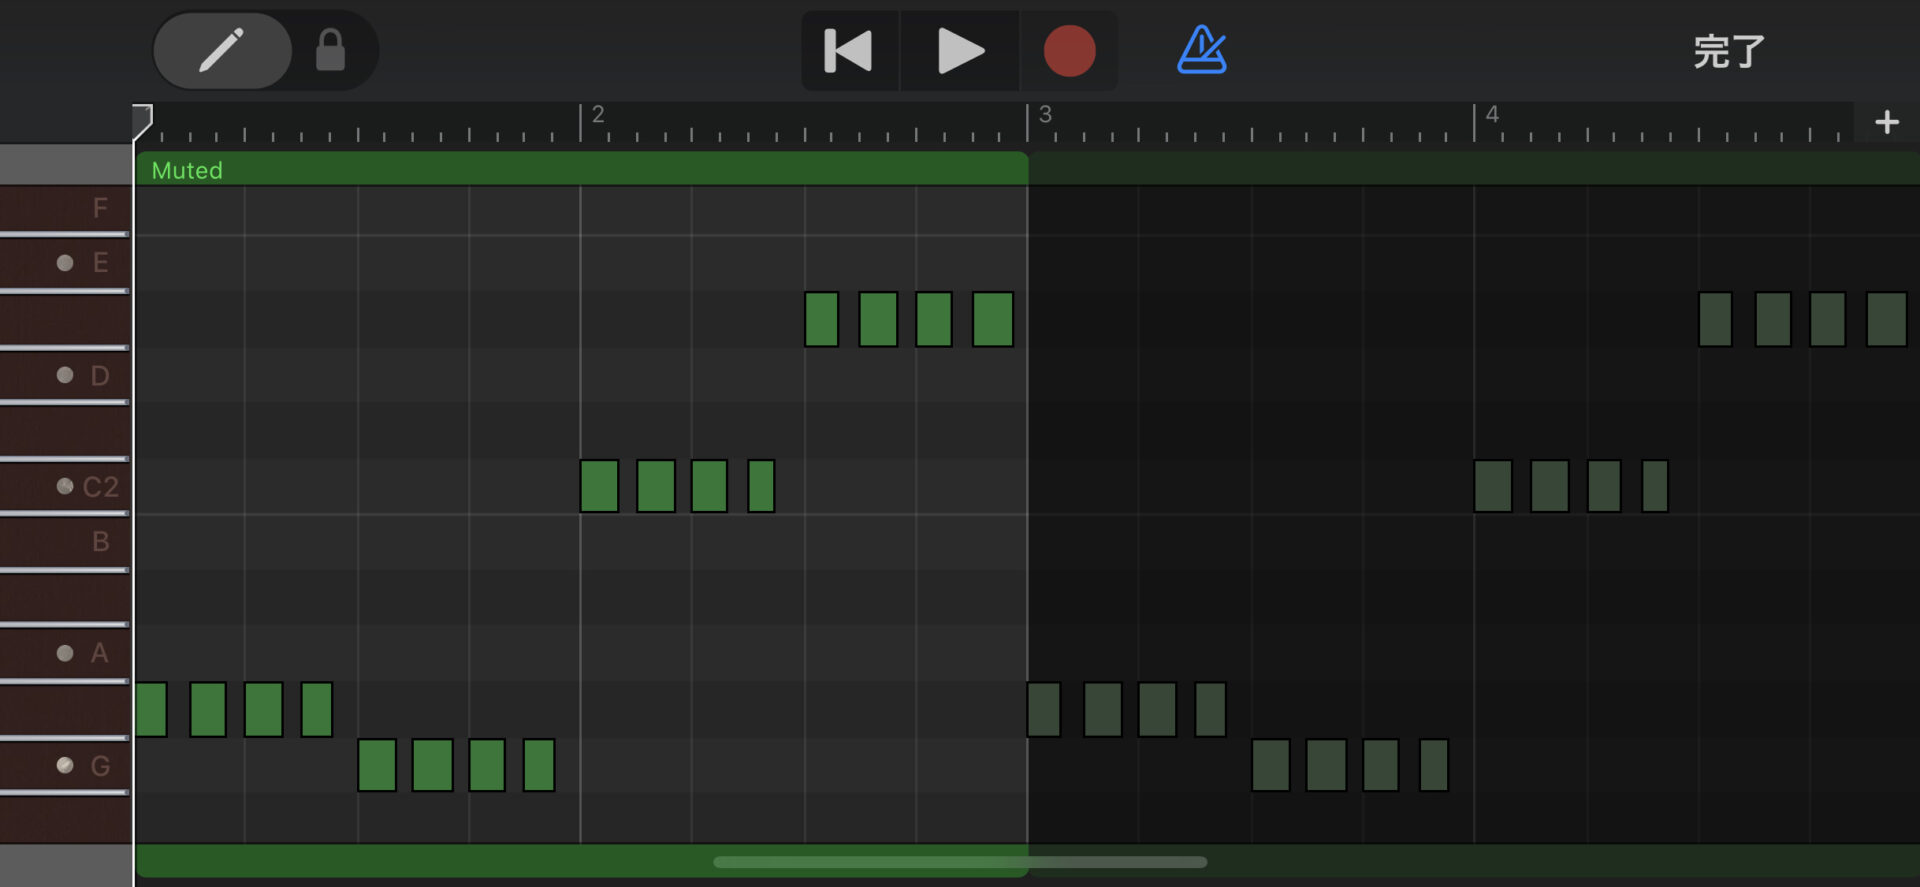Tap the F key label
Viewport: 1920px width, 887px height.
(100, 208)
